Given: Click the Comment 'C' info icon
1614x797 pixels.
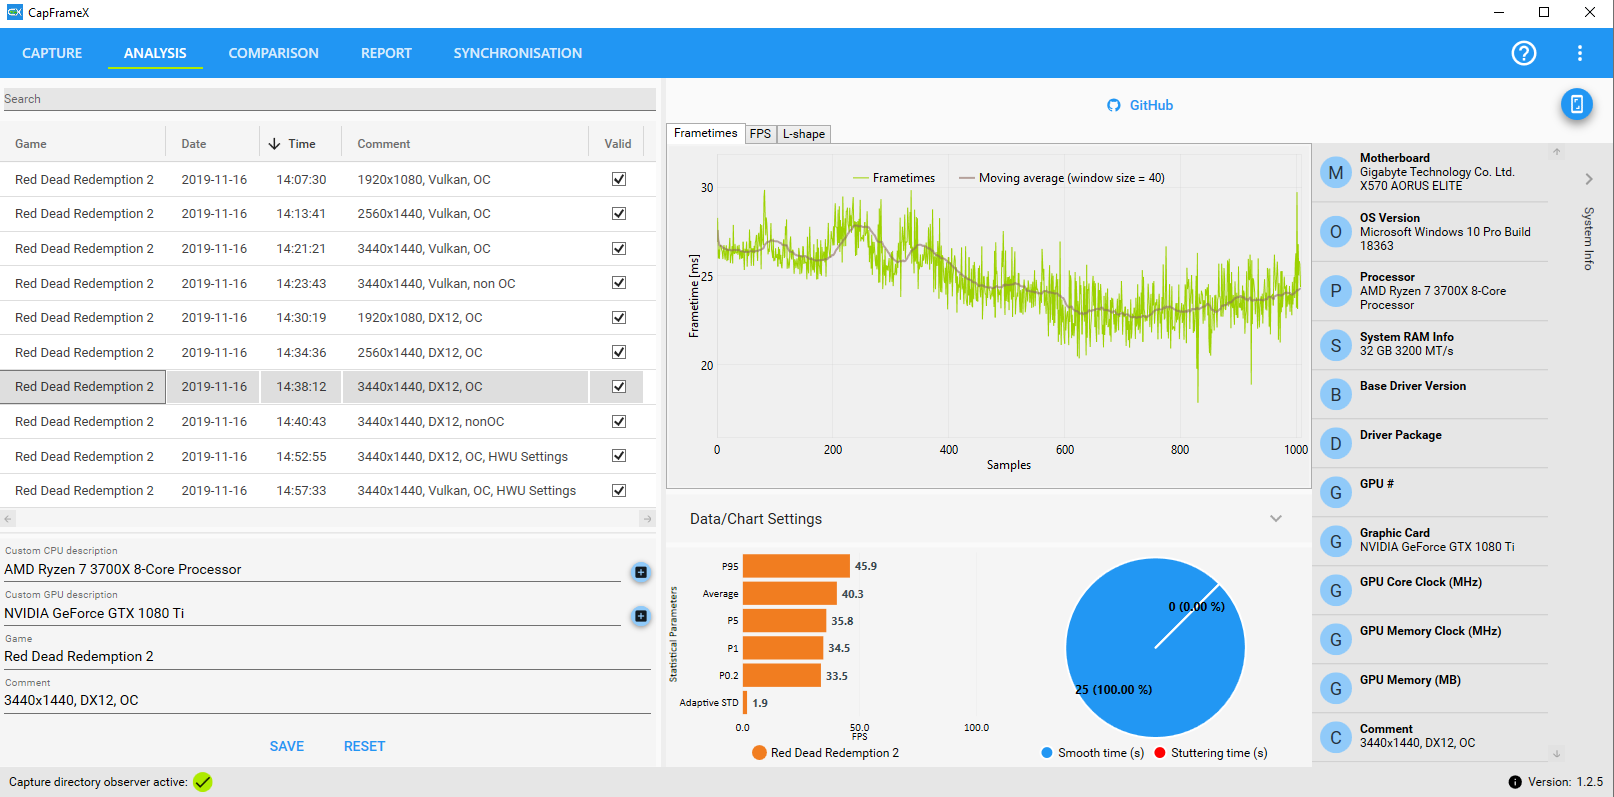Looking at the screenshot, I should (1335, 737).
